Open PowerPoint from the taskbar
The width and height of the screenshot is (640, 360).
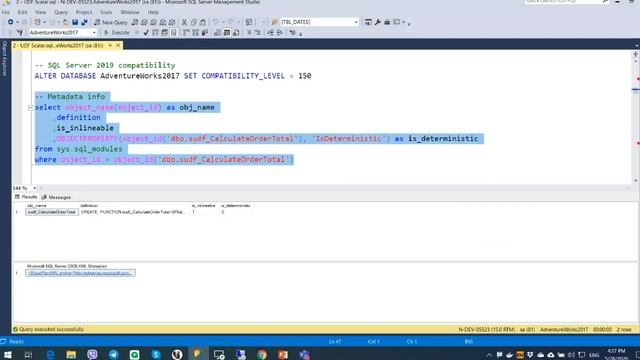point(283,354)
